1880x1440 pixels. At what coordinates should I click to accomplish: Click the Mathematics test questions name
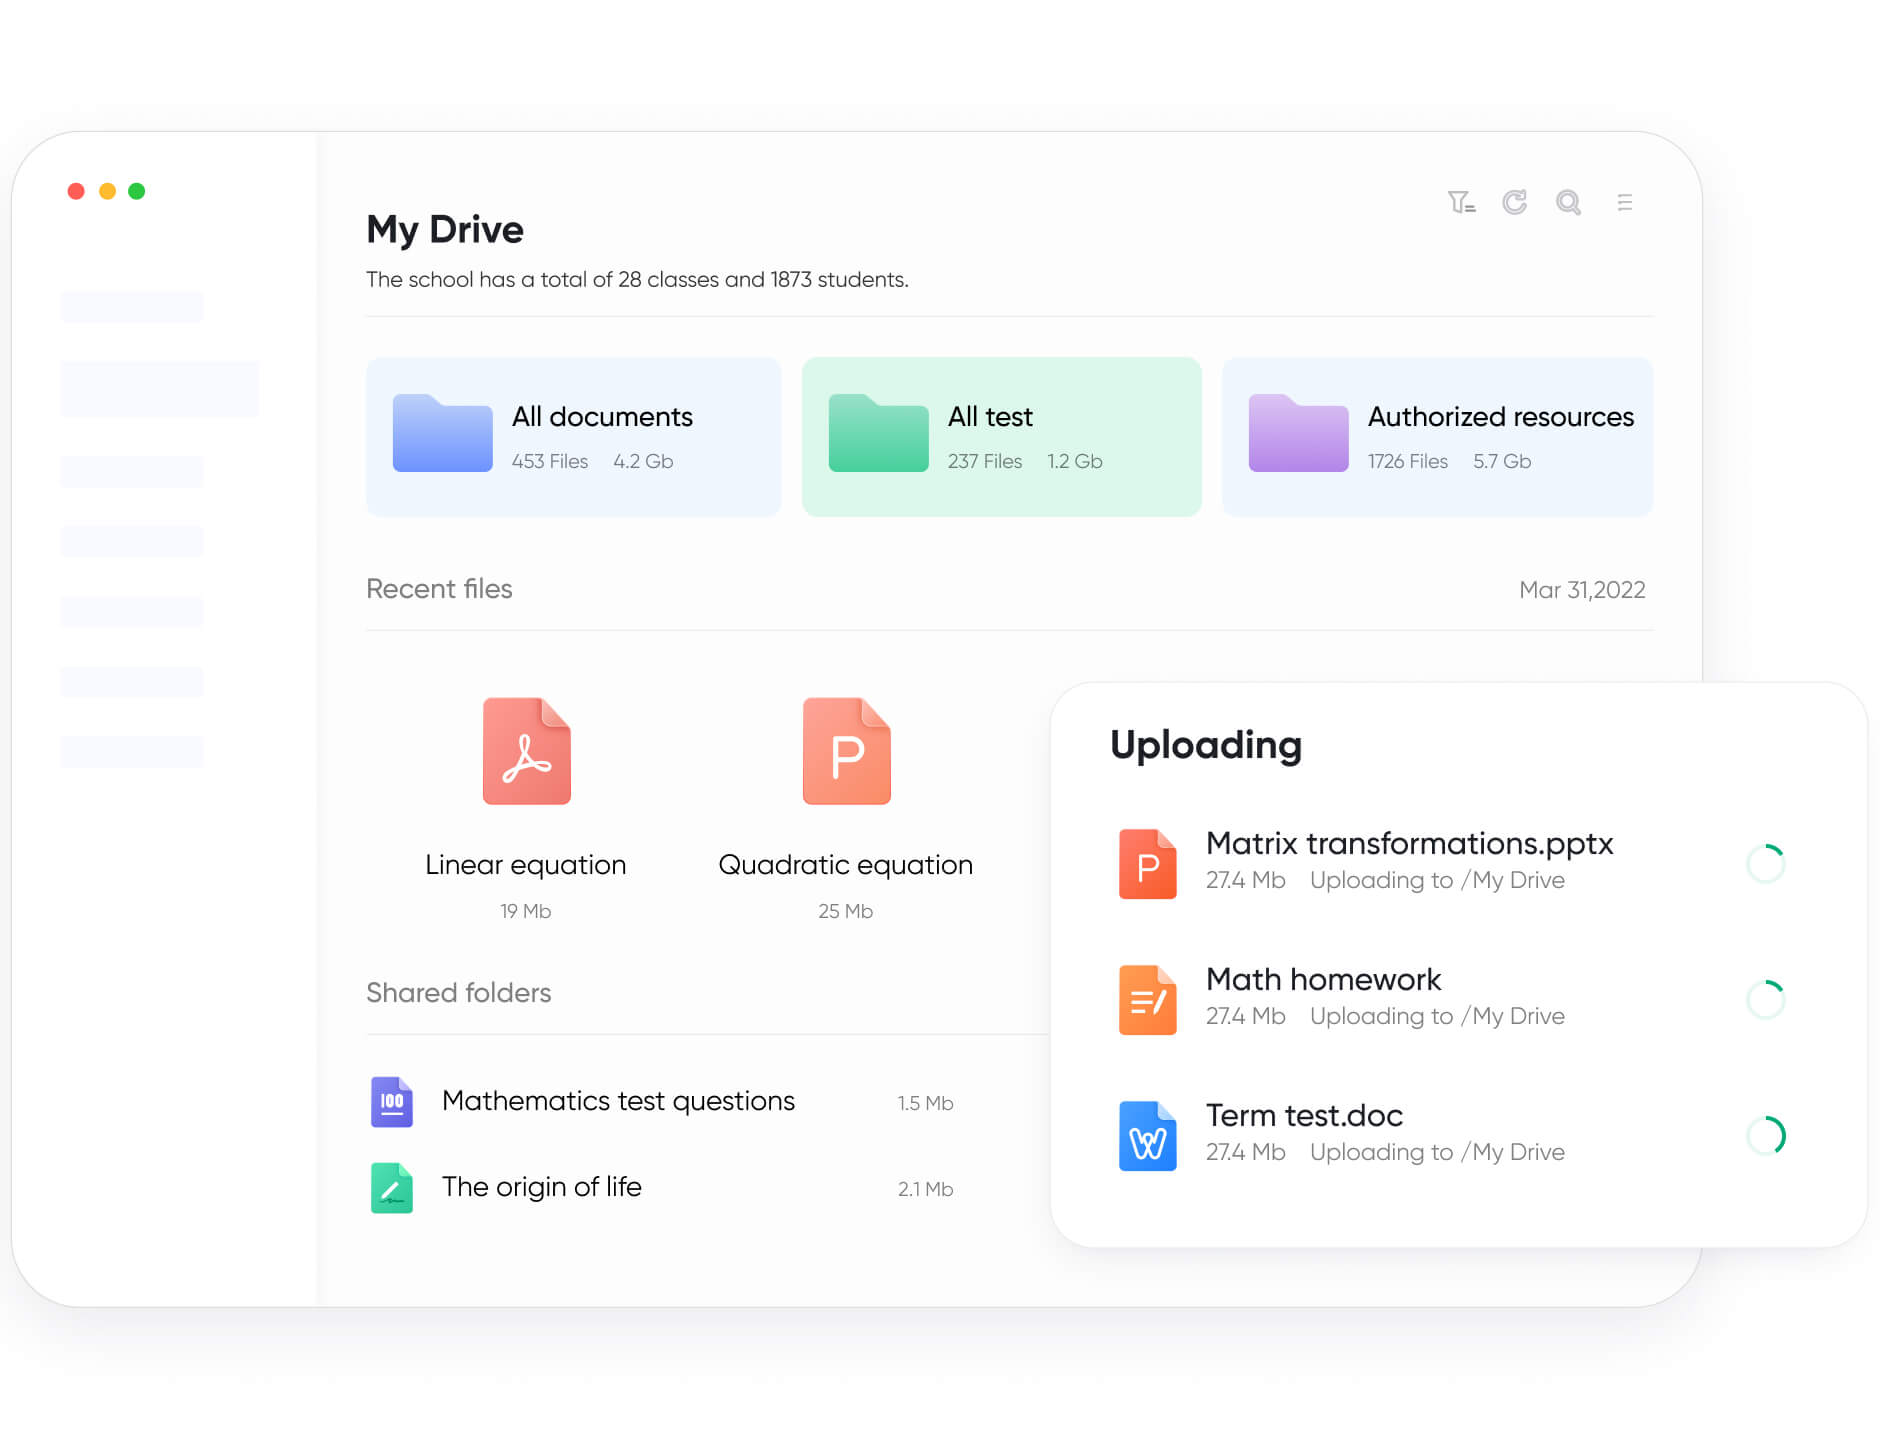[x=618, y=1101]
